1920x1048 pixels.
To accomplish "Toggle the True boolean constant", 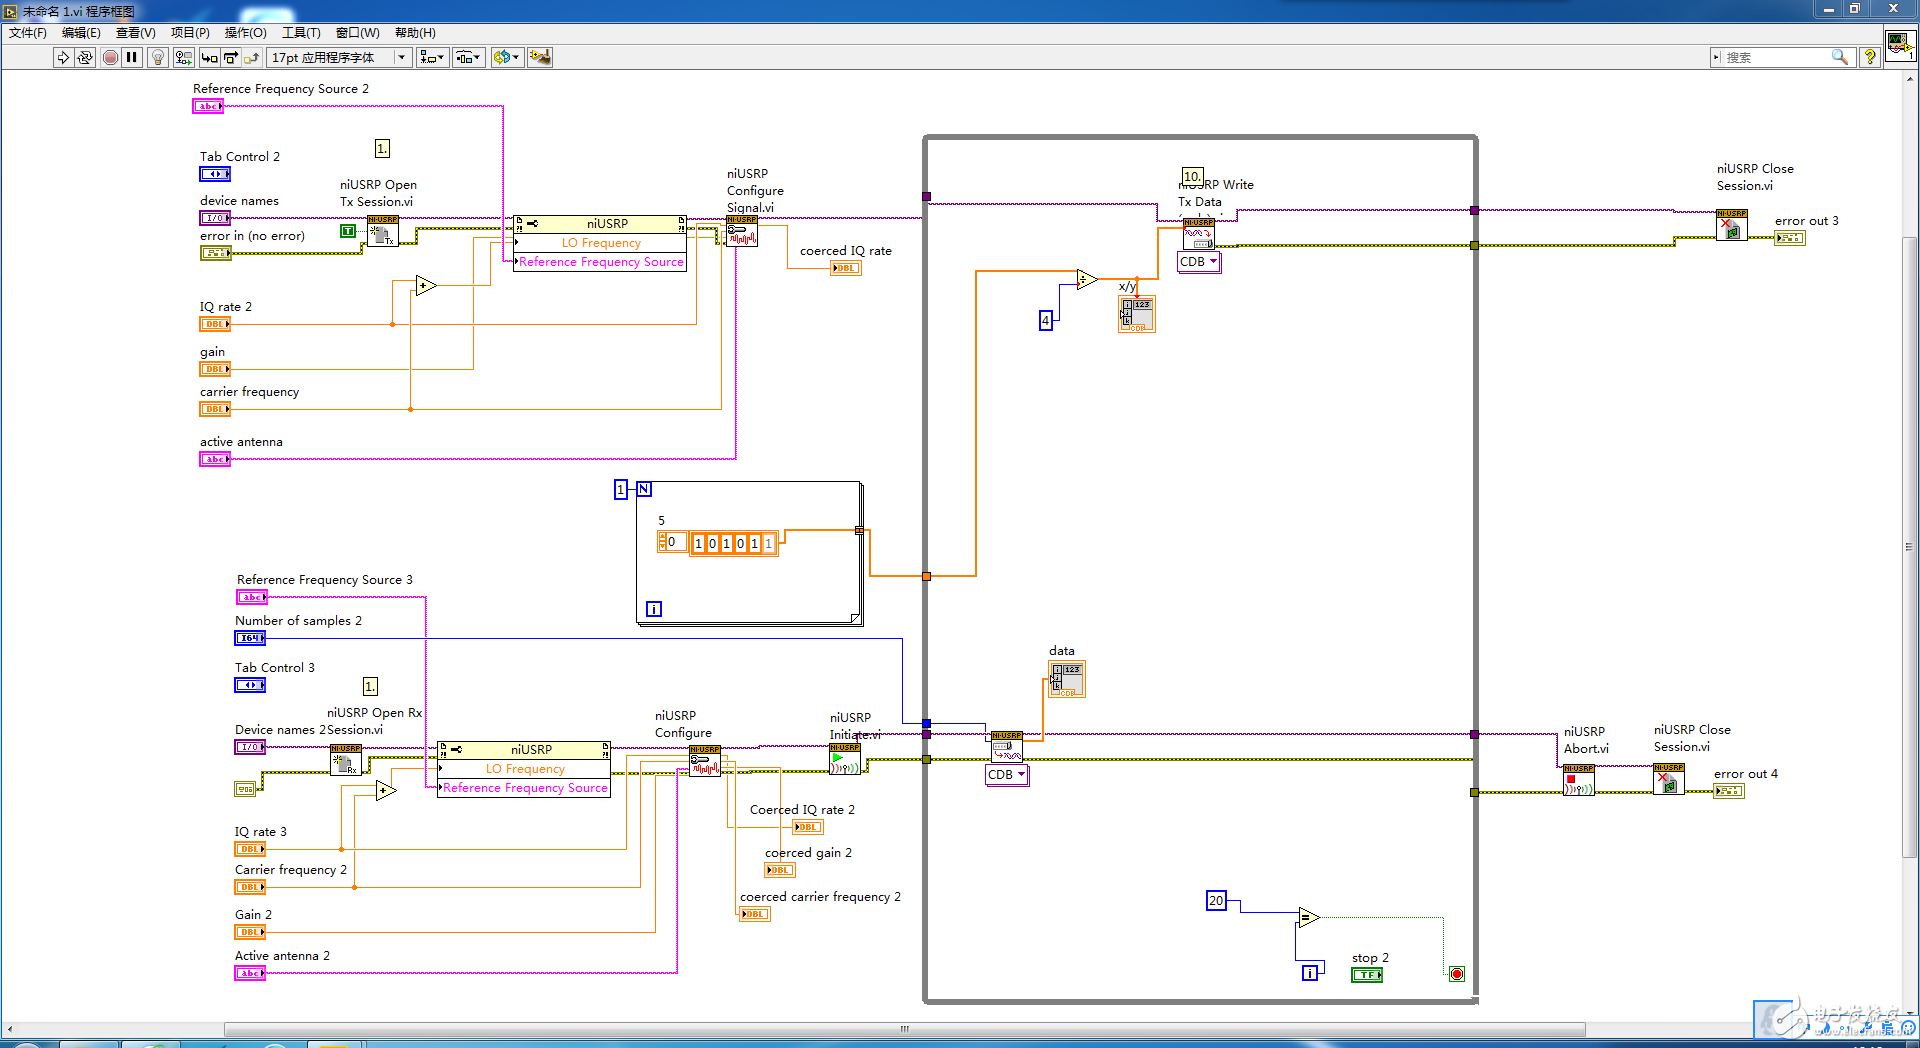I will [x=348, y=231].
